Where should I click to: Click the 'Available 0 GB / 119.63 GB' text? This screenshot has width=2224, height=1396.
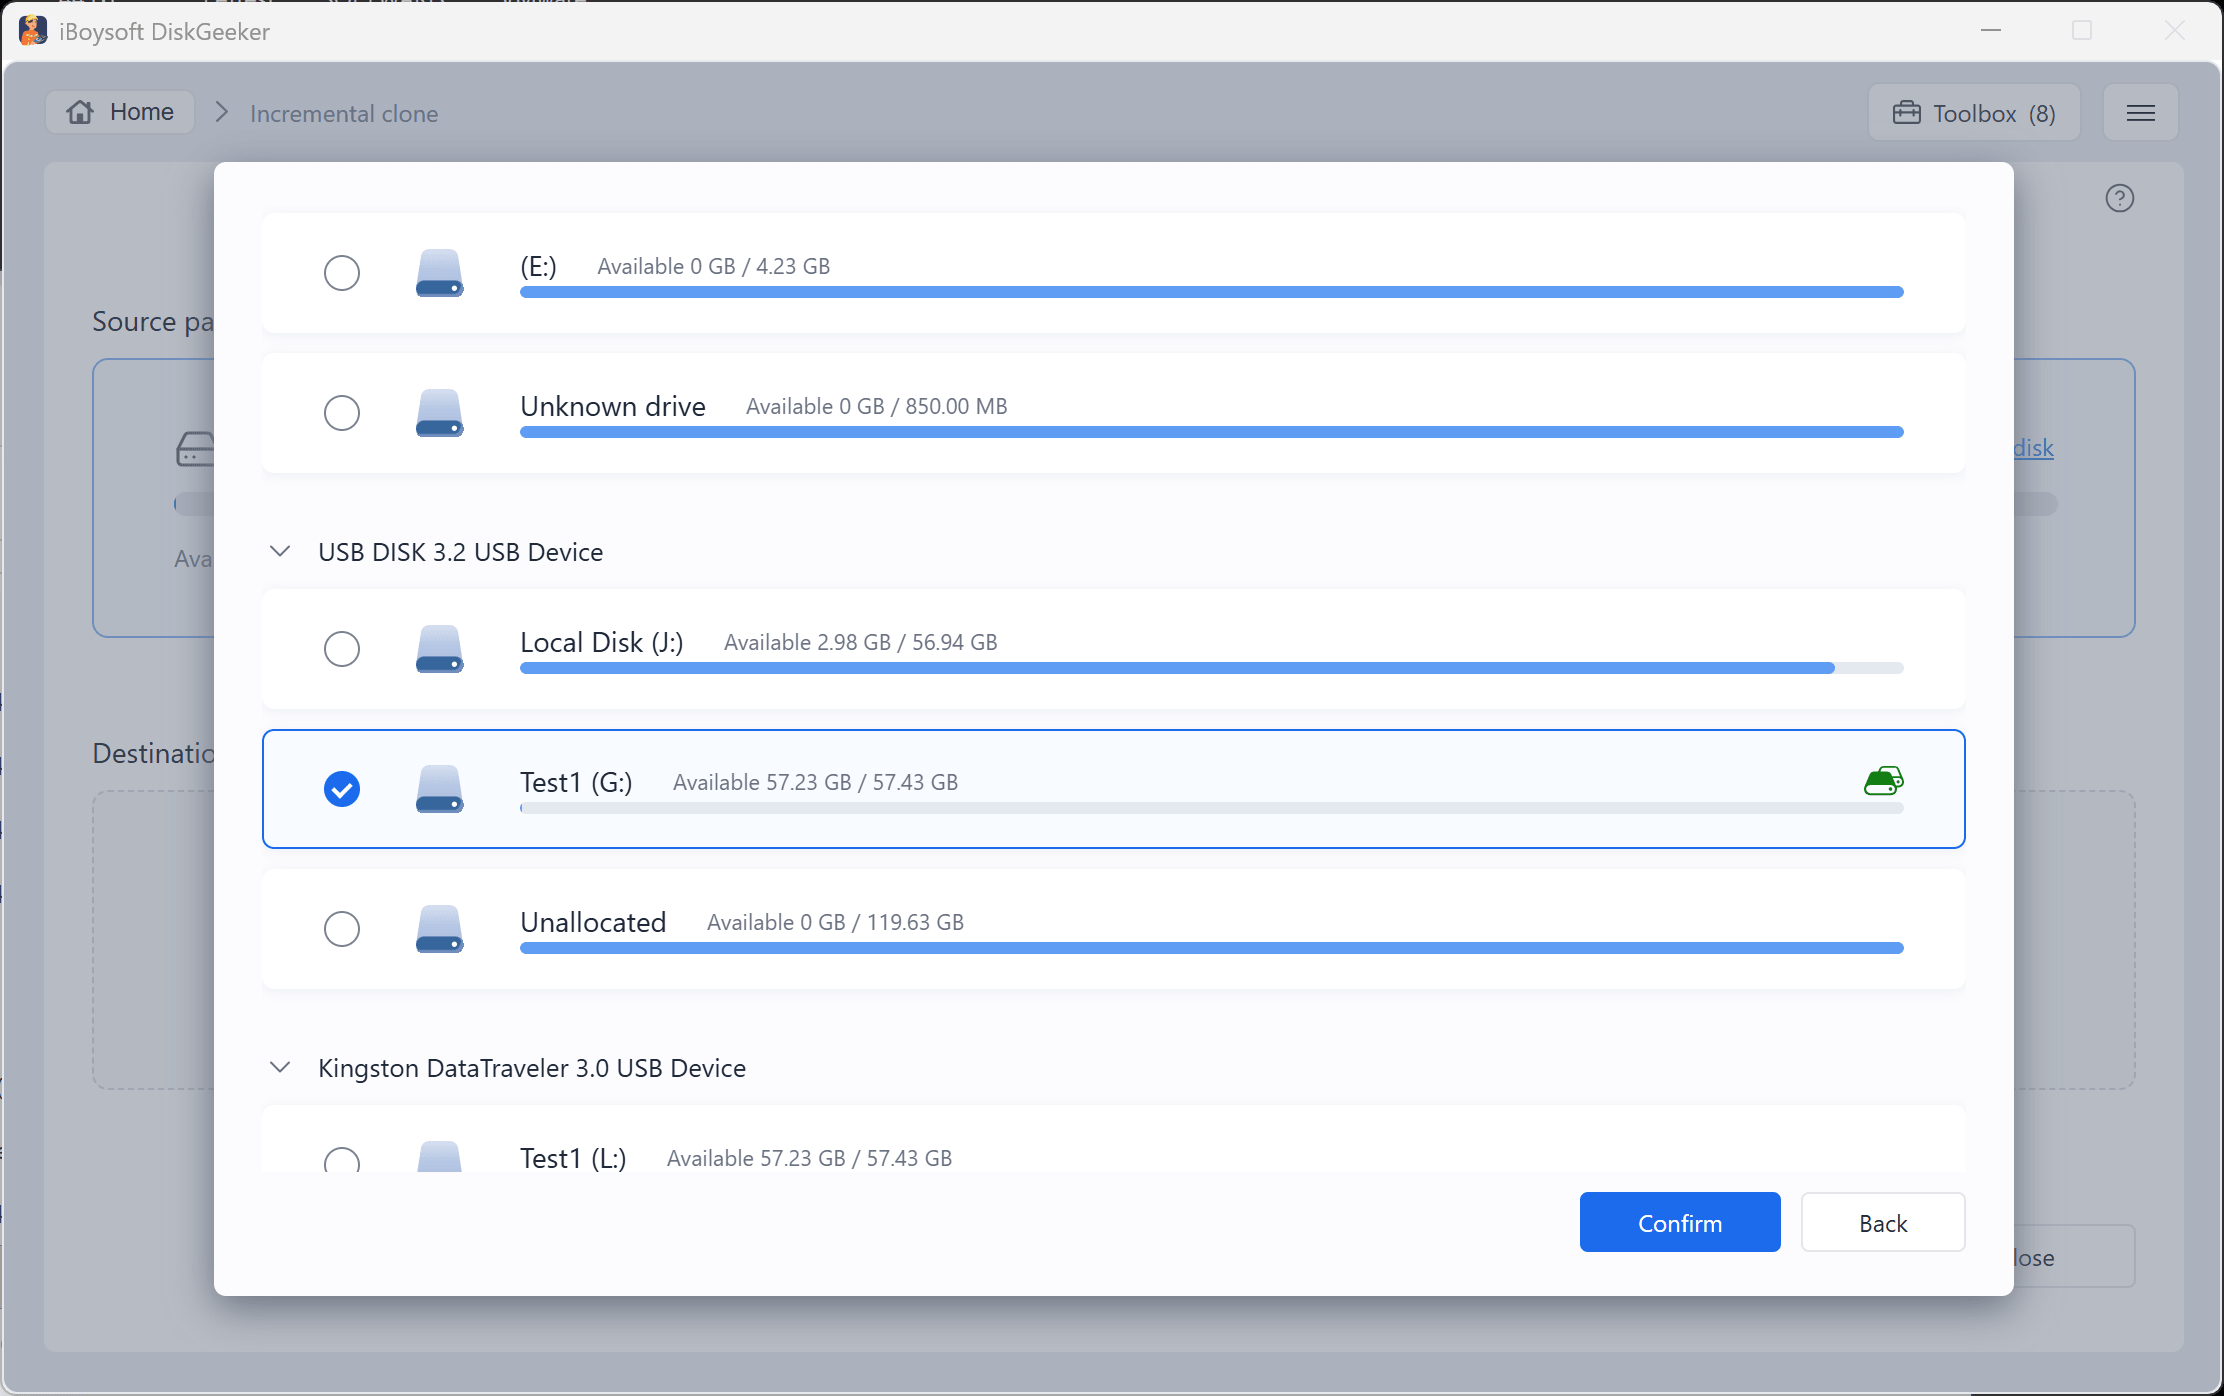(835, 922)
